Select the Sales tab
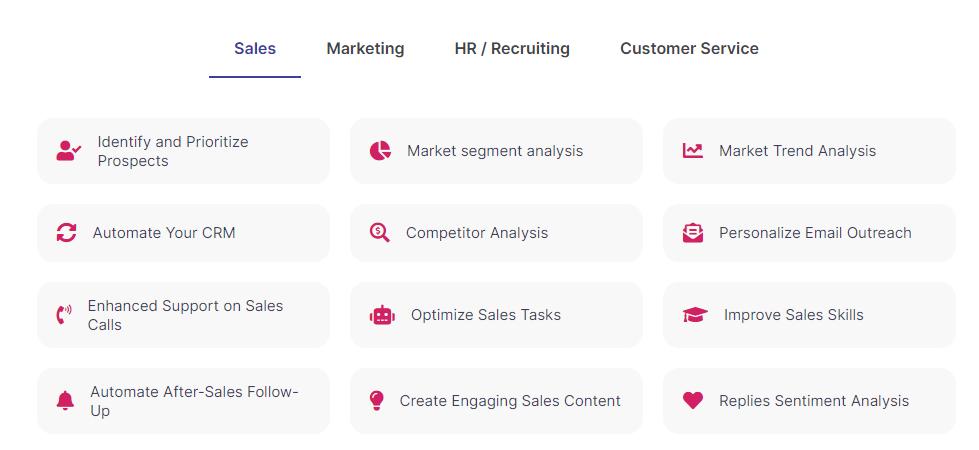This screenshot has height=450, width=979. pos(255,48)
